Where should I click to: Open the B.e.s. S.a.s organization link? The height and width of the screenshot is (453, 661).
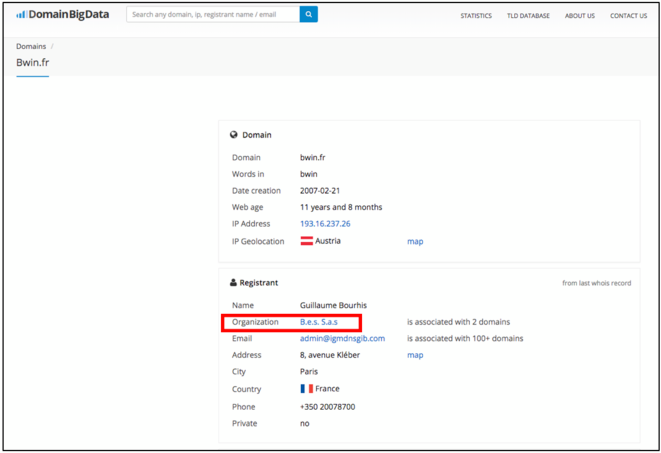point(319,322)
